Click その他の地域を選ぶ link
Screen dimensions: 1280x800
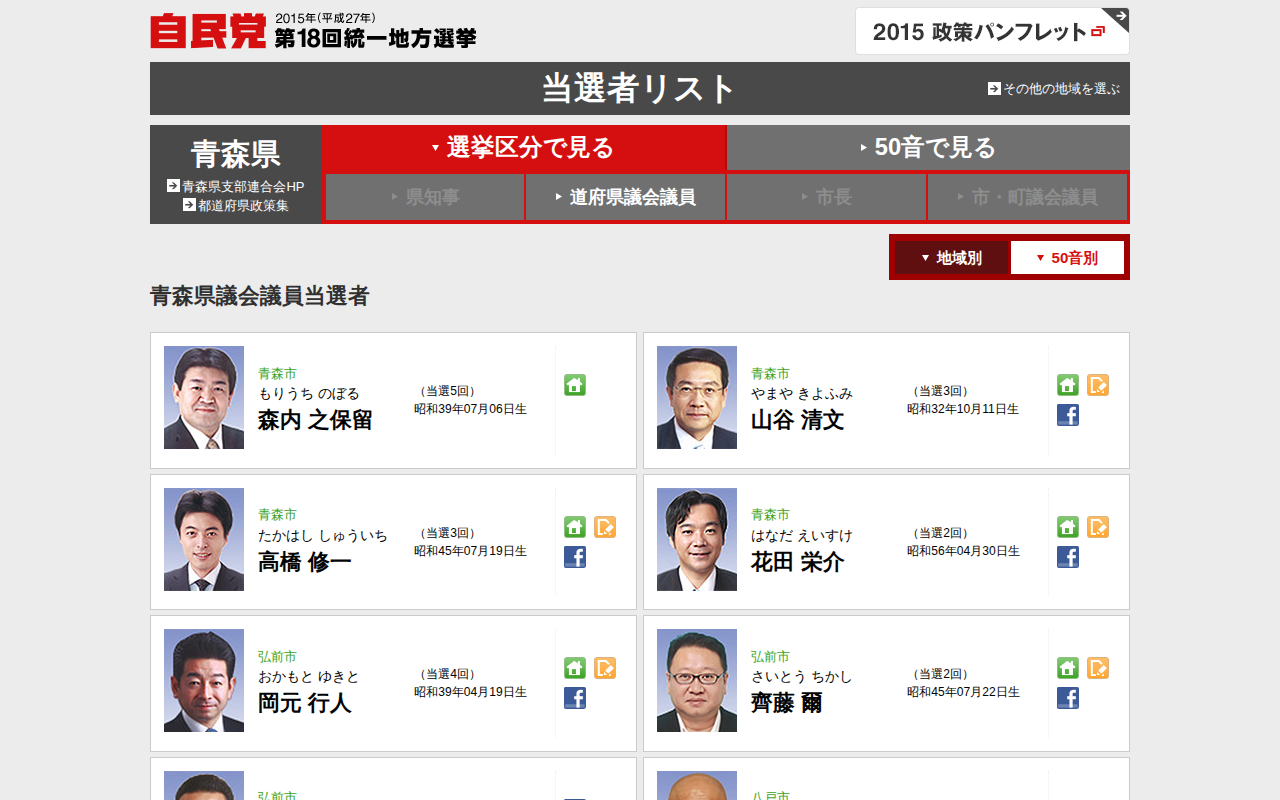[1054, 88]
